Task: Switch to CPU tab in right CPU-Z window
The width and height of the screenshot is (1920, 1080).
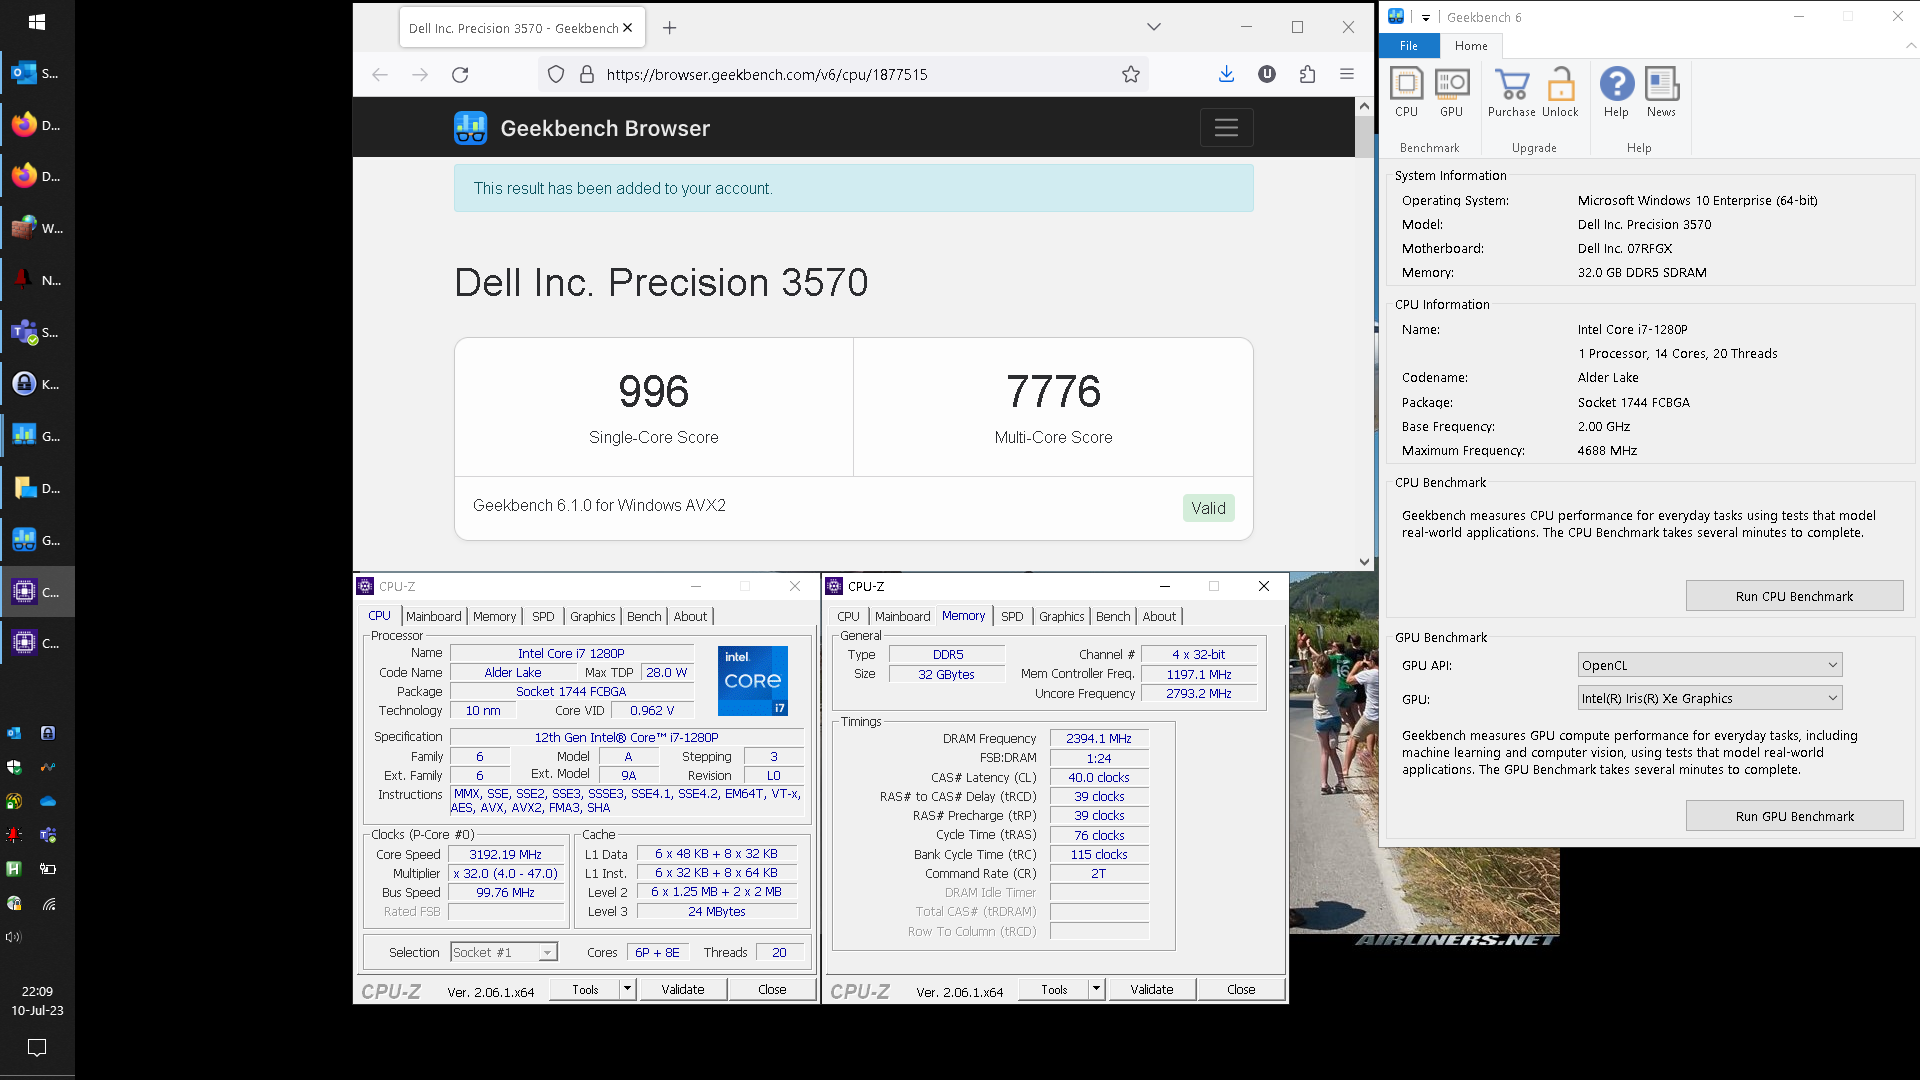Action: tap(848, 616)
